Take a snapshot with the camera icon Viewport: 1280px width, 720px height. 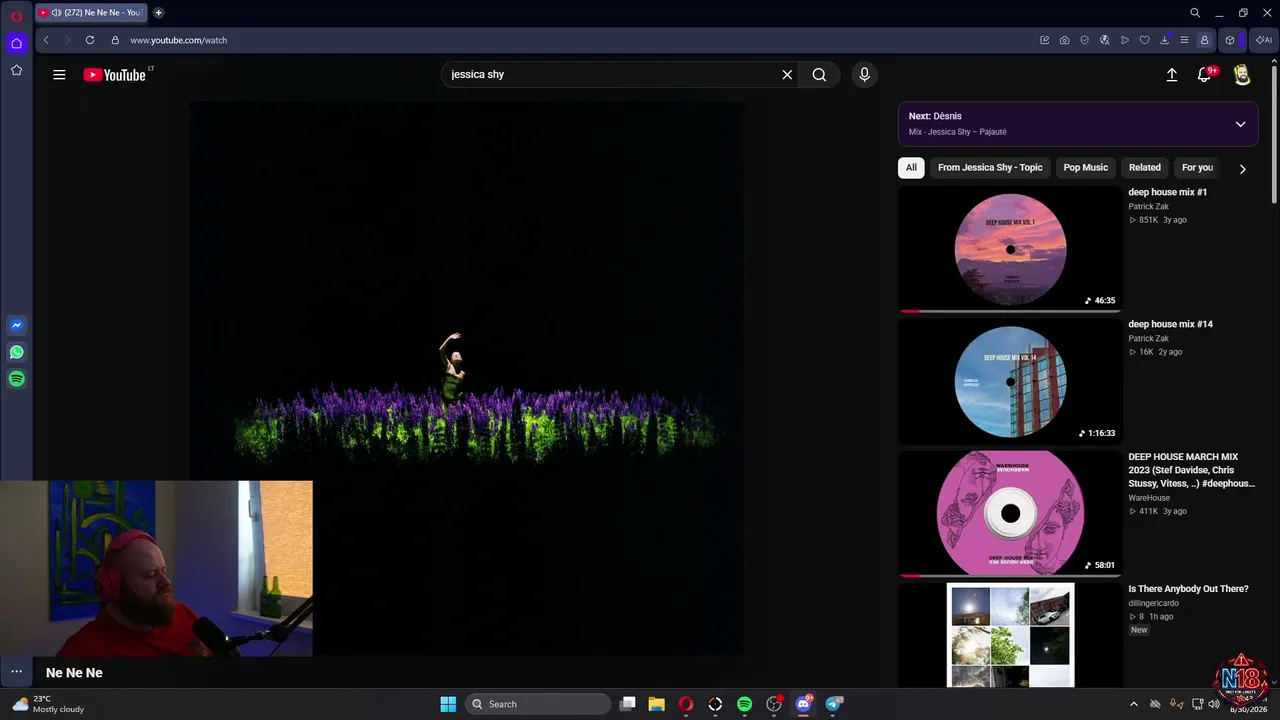click(x=1064, y=40)
